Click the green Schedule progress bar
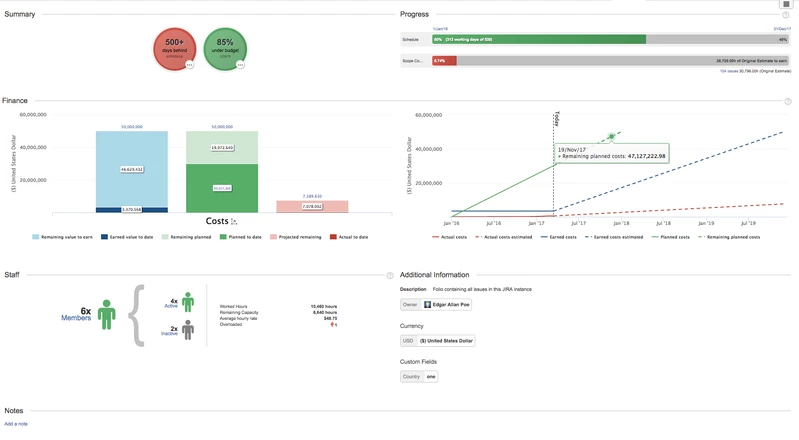Image resolution: width=799 pixels, height=440 pixels. [x=540, y=39]
